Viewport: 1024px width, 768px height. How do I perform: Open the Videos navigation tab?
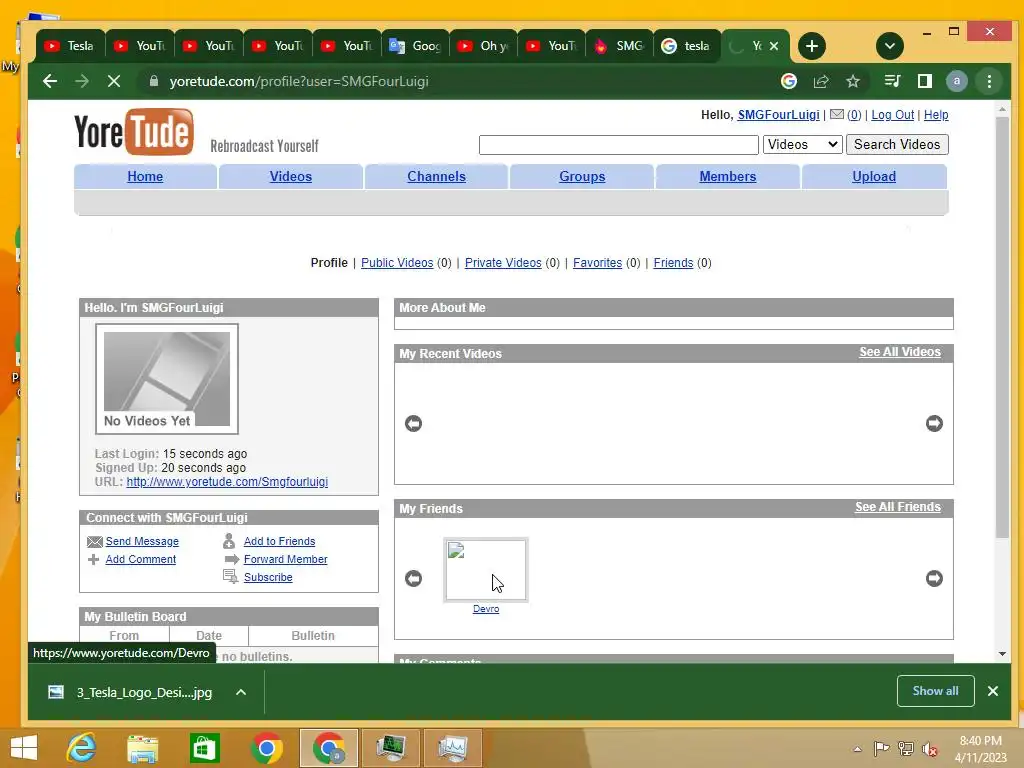[x=291, y=176]
